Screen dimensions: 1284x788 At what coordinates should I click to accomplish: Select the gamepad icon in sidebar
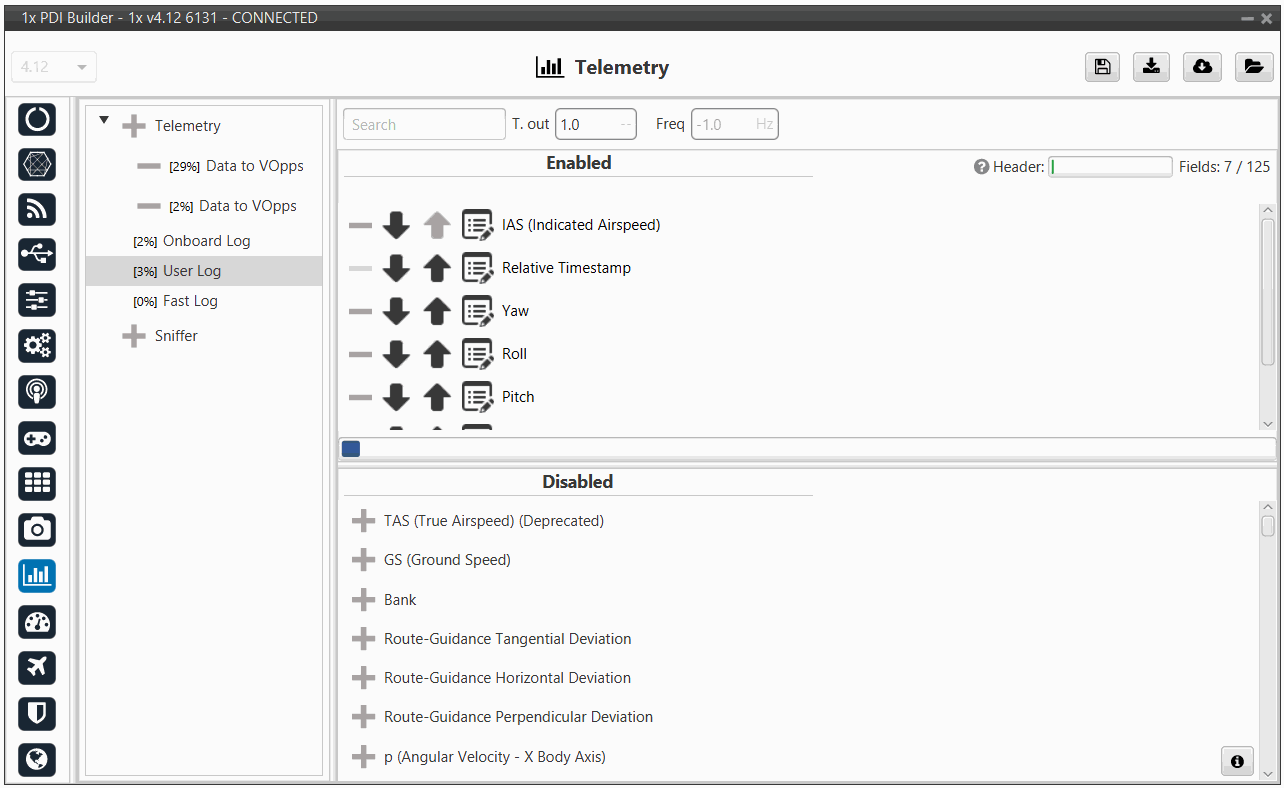click(37, 438)
